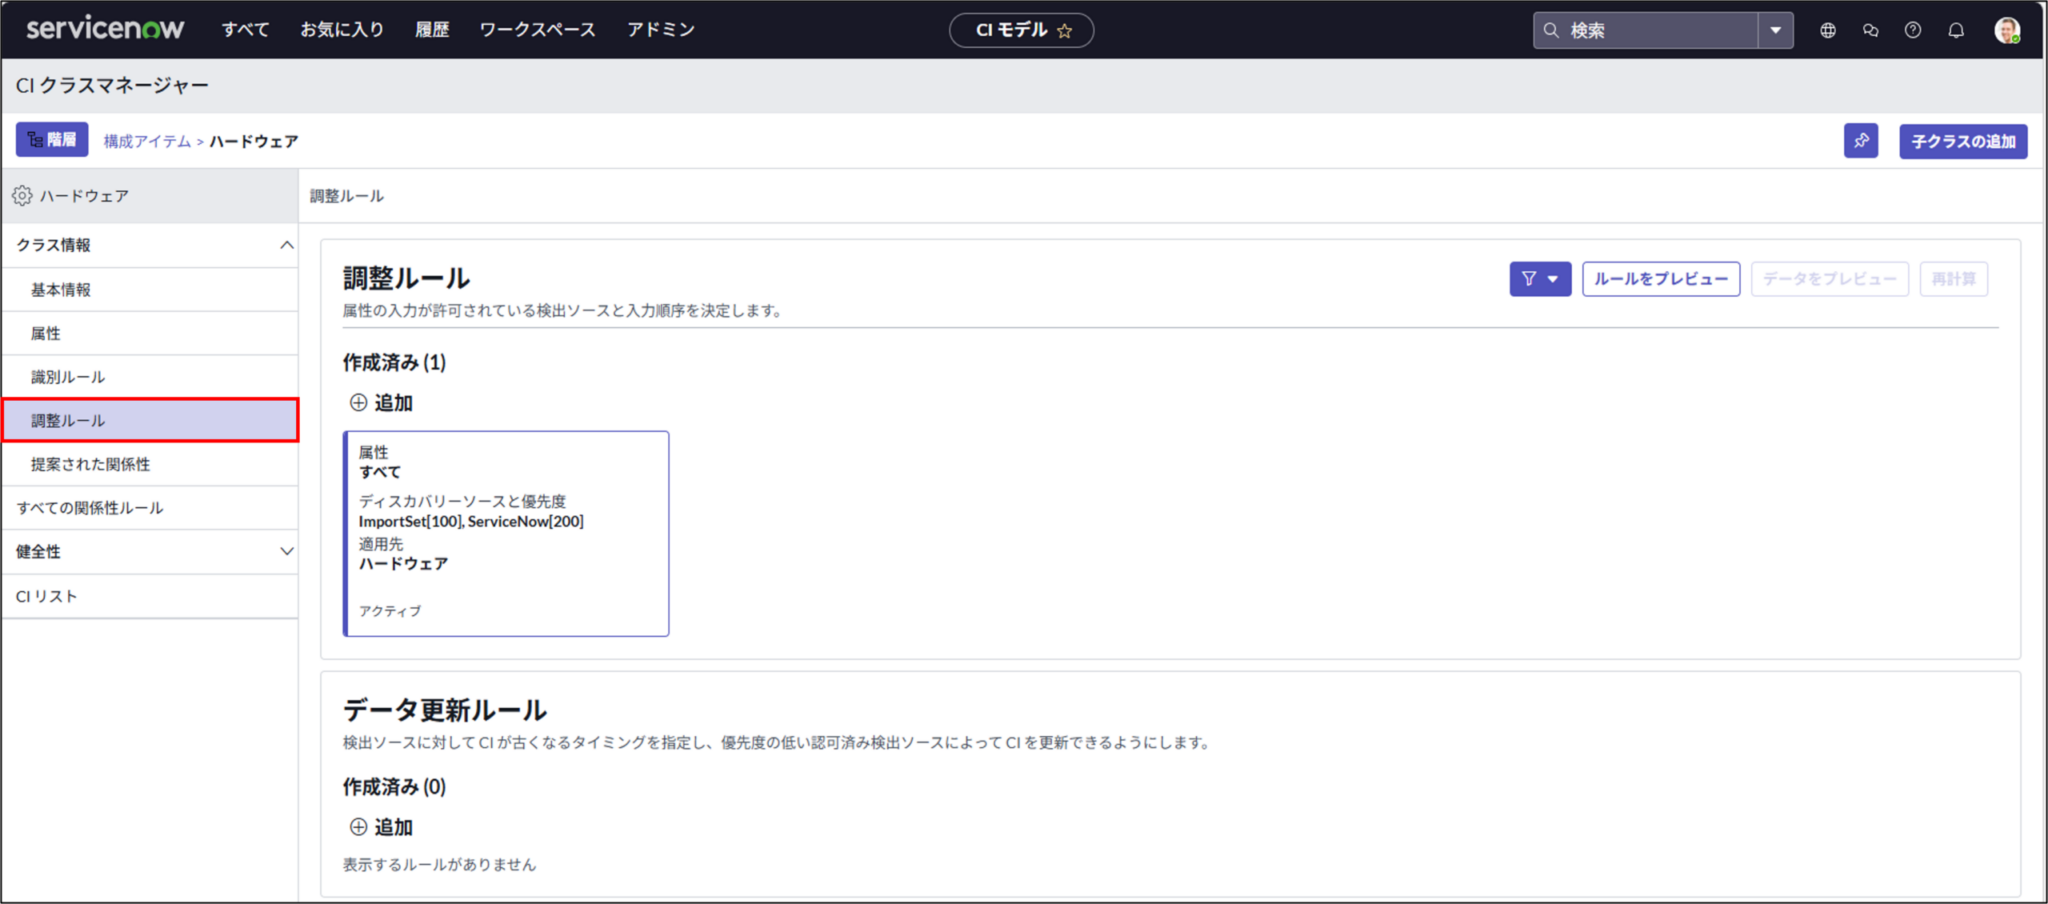The image size is (2048, 904).
Task: Open CI リスト in sidebar
Action: click(x=150, y=596)
